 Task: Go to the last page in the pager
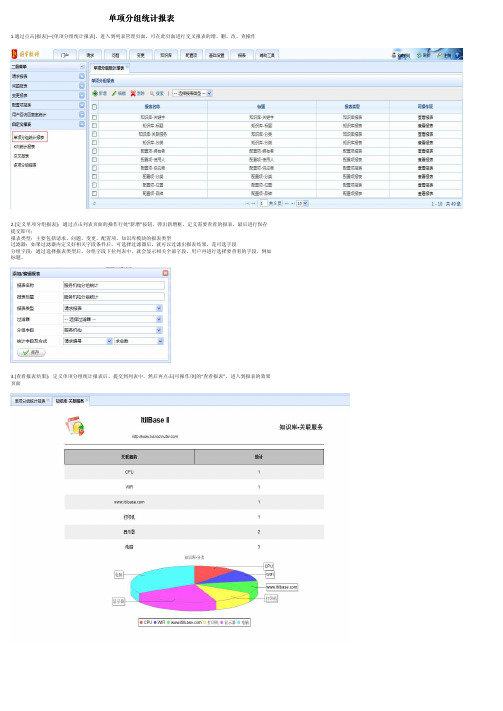tap(293, 204)
